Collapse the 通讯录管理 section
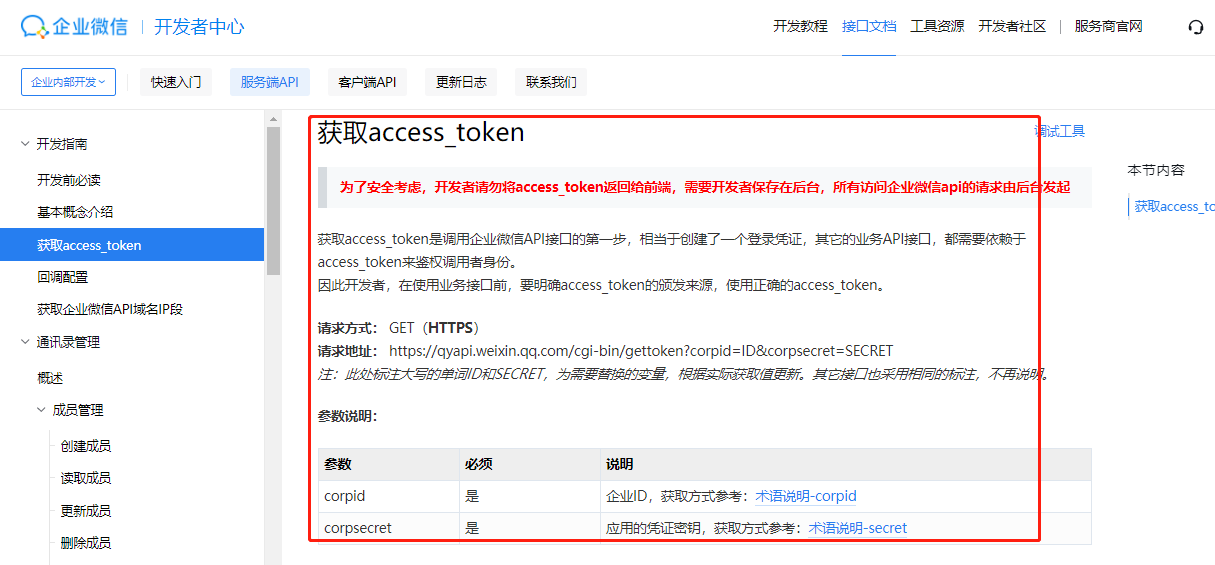The width and height of the screenshot is (1215, 565). point(25,342)
